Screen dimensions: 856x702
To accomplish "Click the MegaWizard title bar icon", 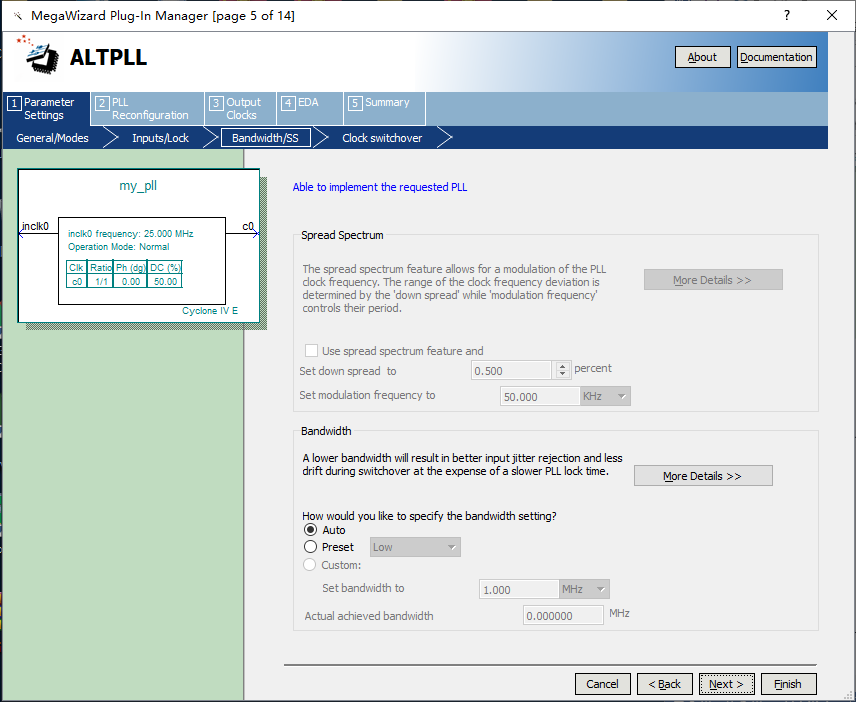I will pos(17,16).
